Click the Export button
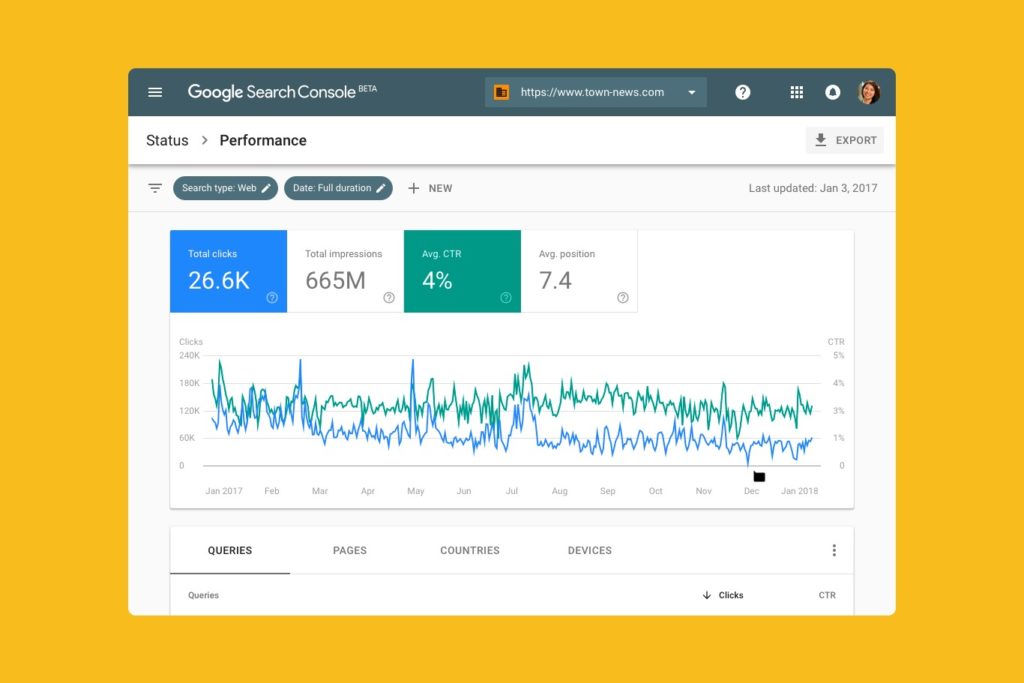Screen dimensions: 1024x683 coord(845,140)
